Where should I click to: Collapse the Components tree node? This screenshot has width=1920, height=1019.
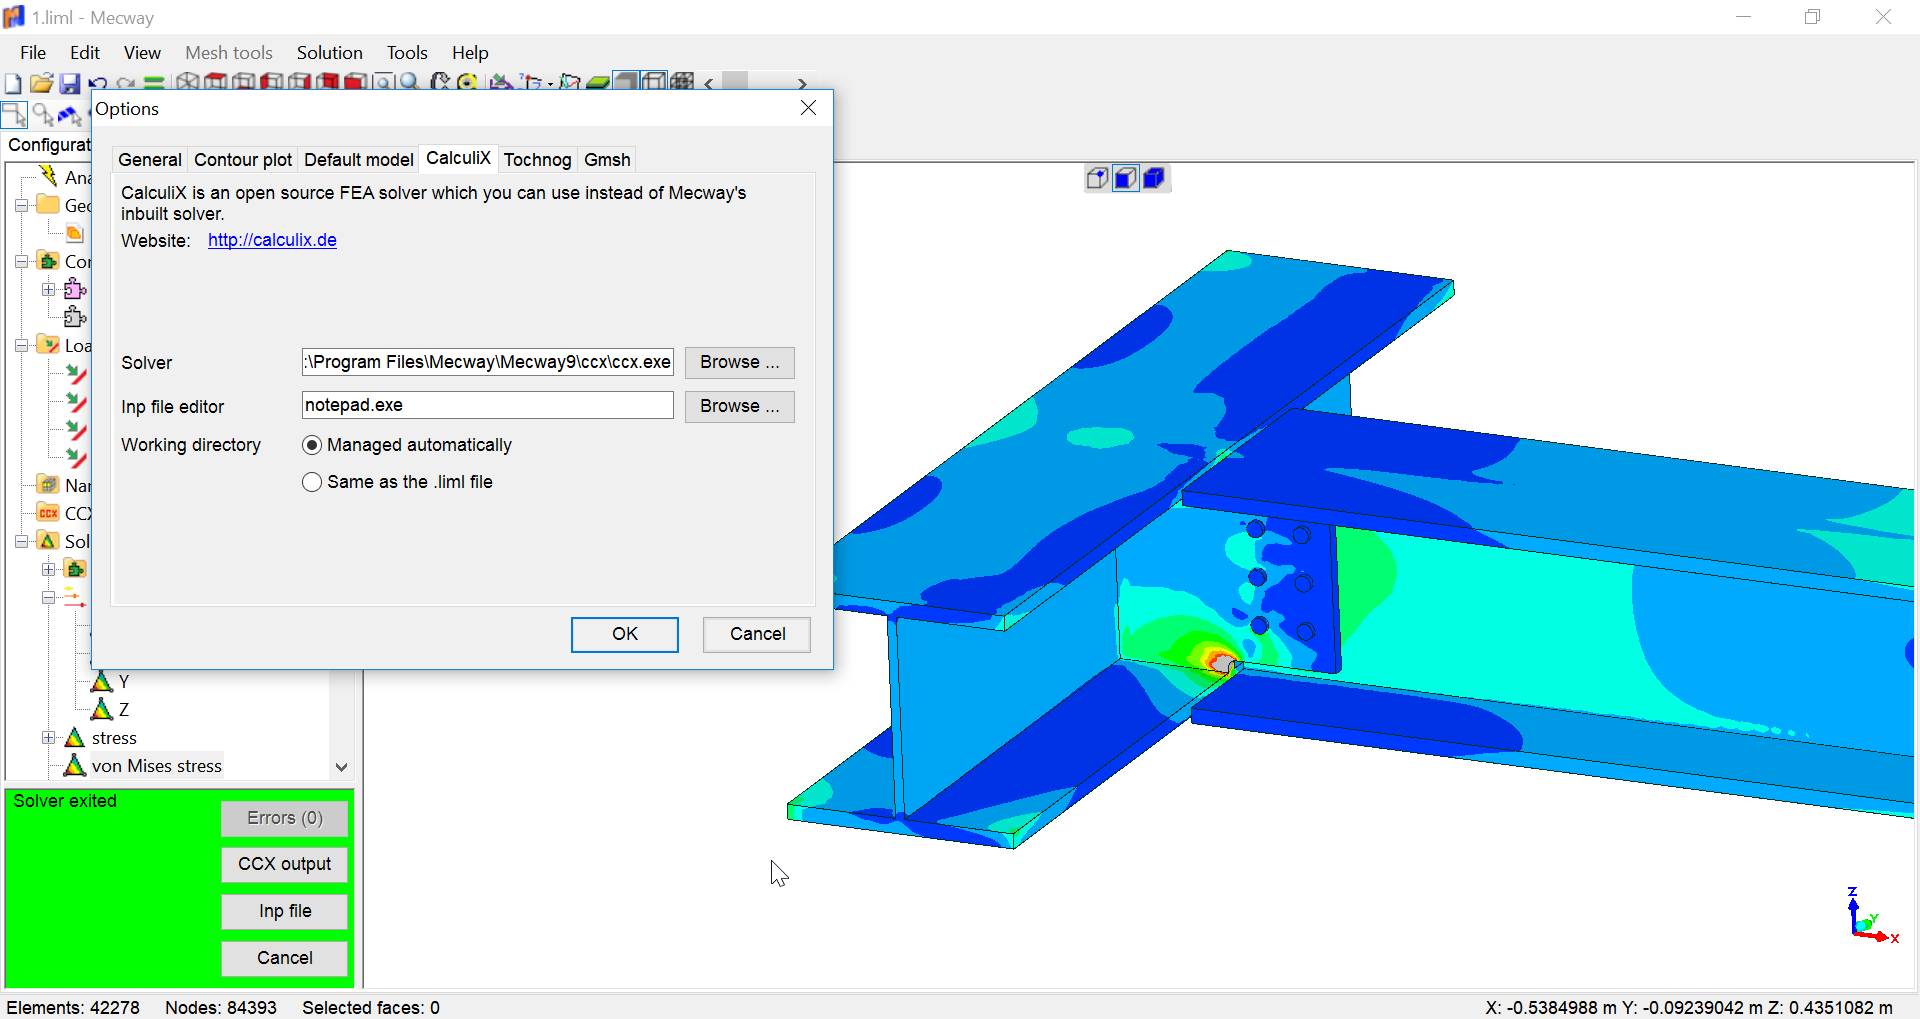(x=21, y=261)
